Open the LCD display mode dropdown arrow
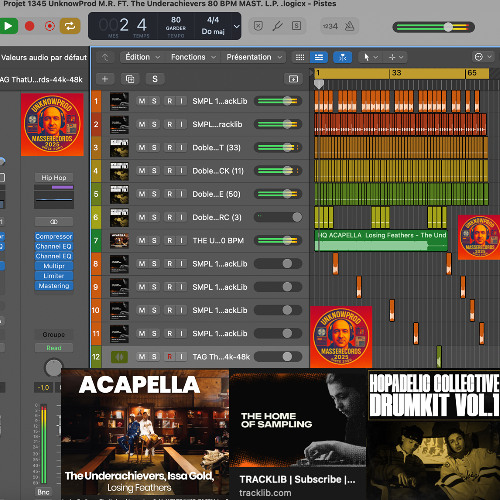Screen dimensions: 500x500 pyautogui.click(x=237, y=26)
